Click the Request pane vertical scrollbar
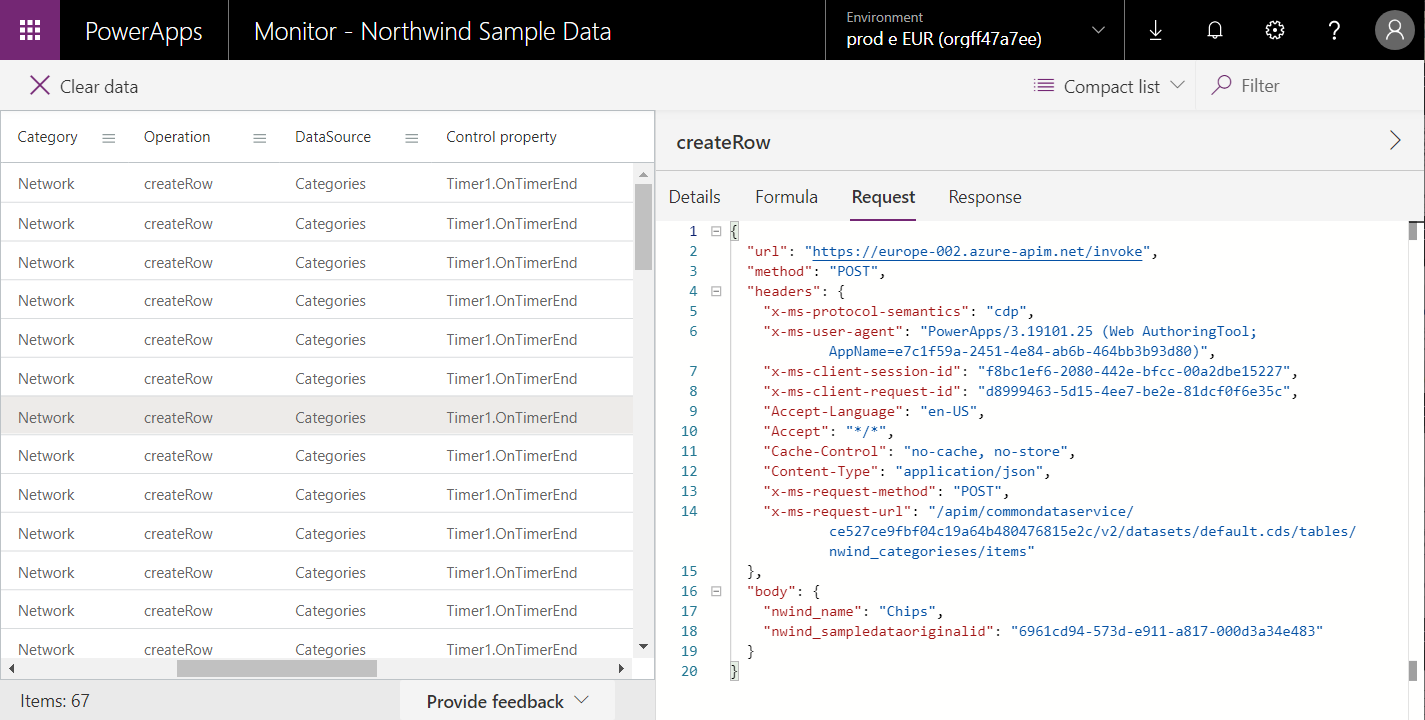The image size is (1425, 720). pos(1413,232)
